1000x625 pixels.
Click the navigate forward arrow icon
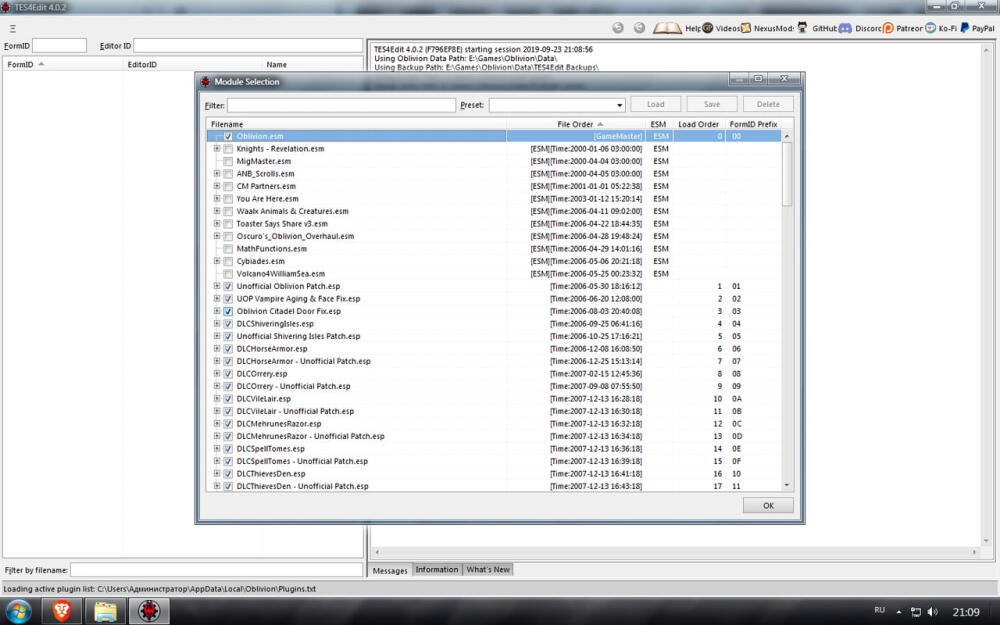[639, 28]
